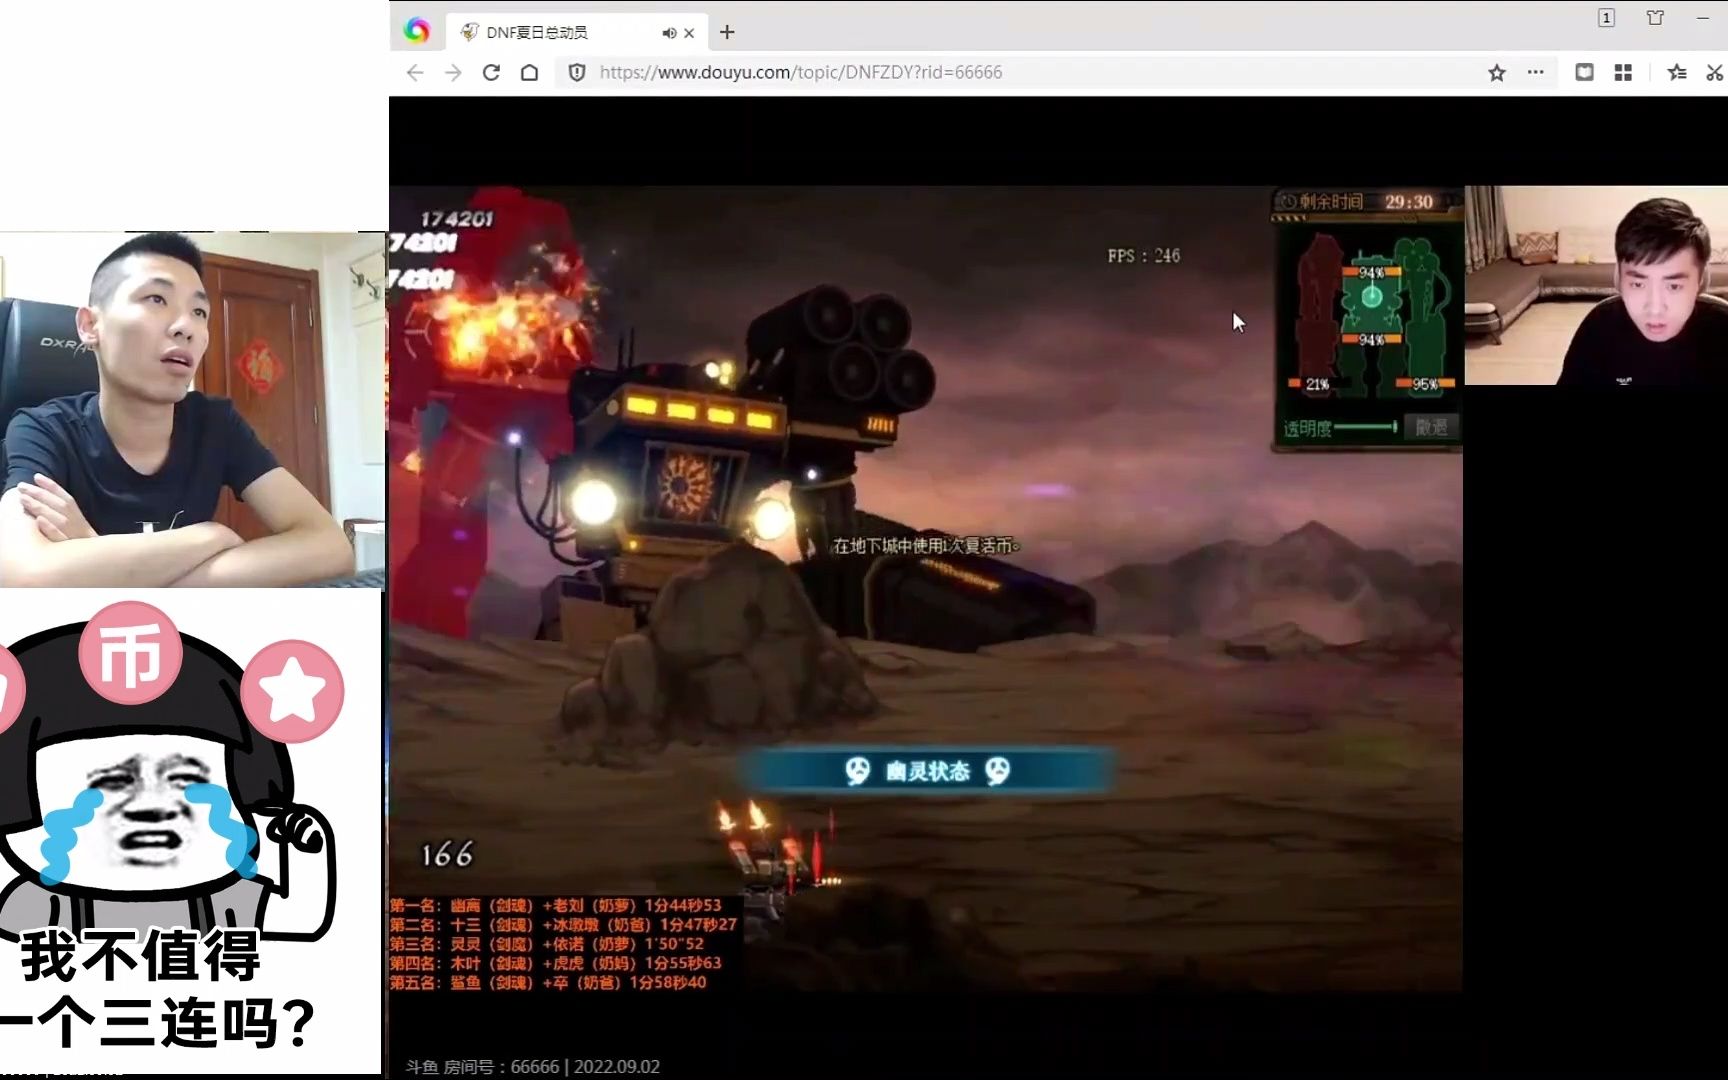Click the 第四名 ranking line
Viewport: 1728px width, 1080px height.
coord(555,963)
